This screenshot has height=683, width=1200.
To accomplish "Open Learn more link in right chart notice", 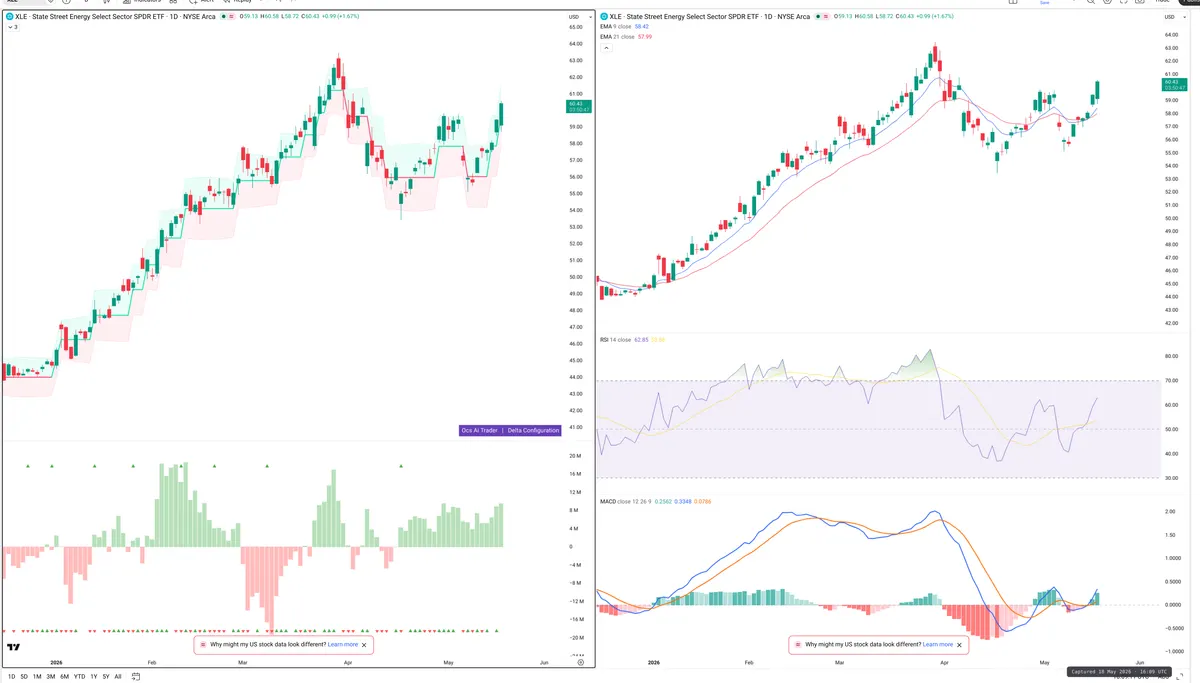I will click(x=937, y=645).
